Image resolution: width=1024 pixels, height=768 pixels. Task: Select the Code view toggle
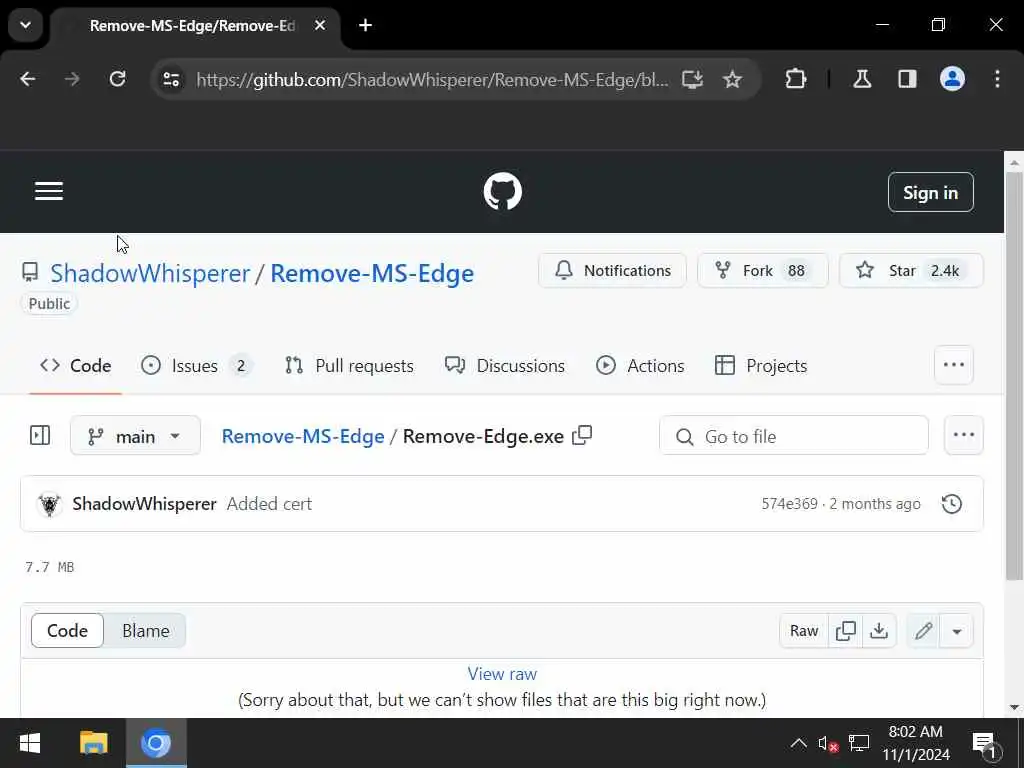coord(67,631)
